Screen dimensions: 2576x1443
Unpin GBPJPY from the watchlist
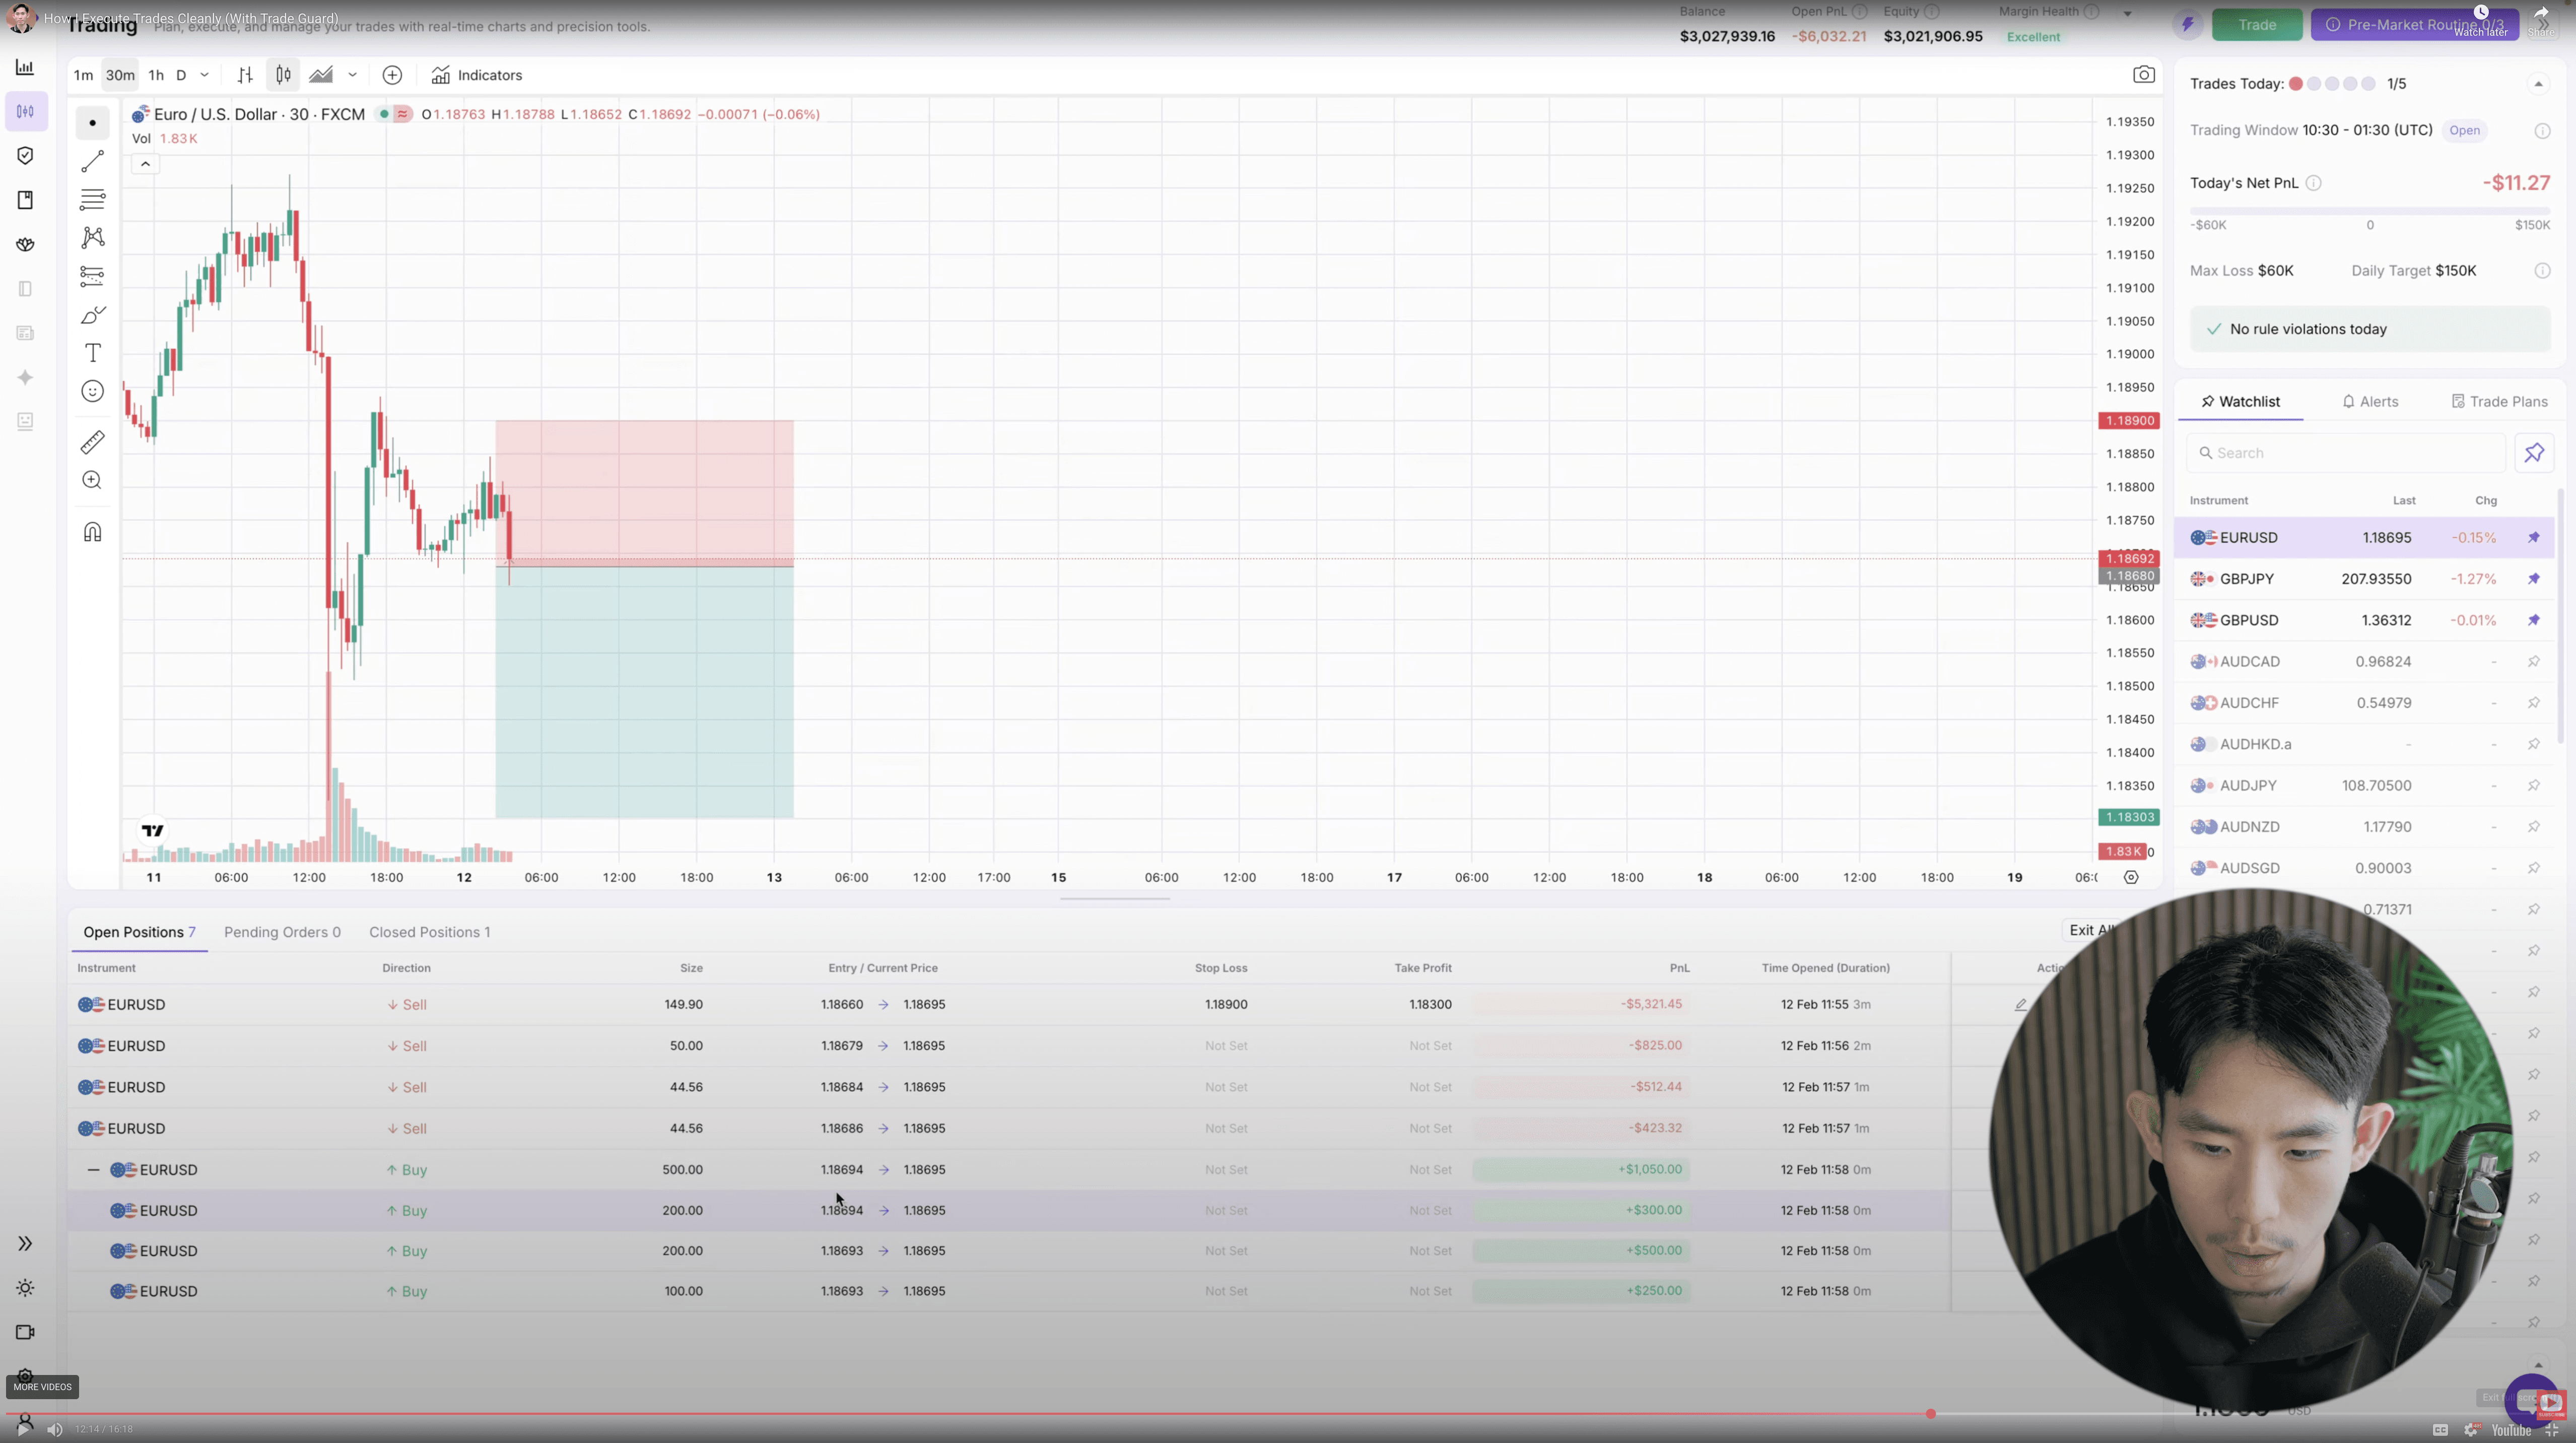2533,579
